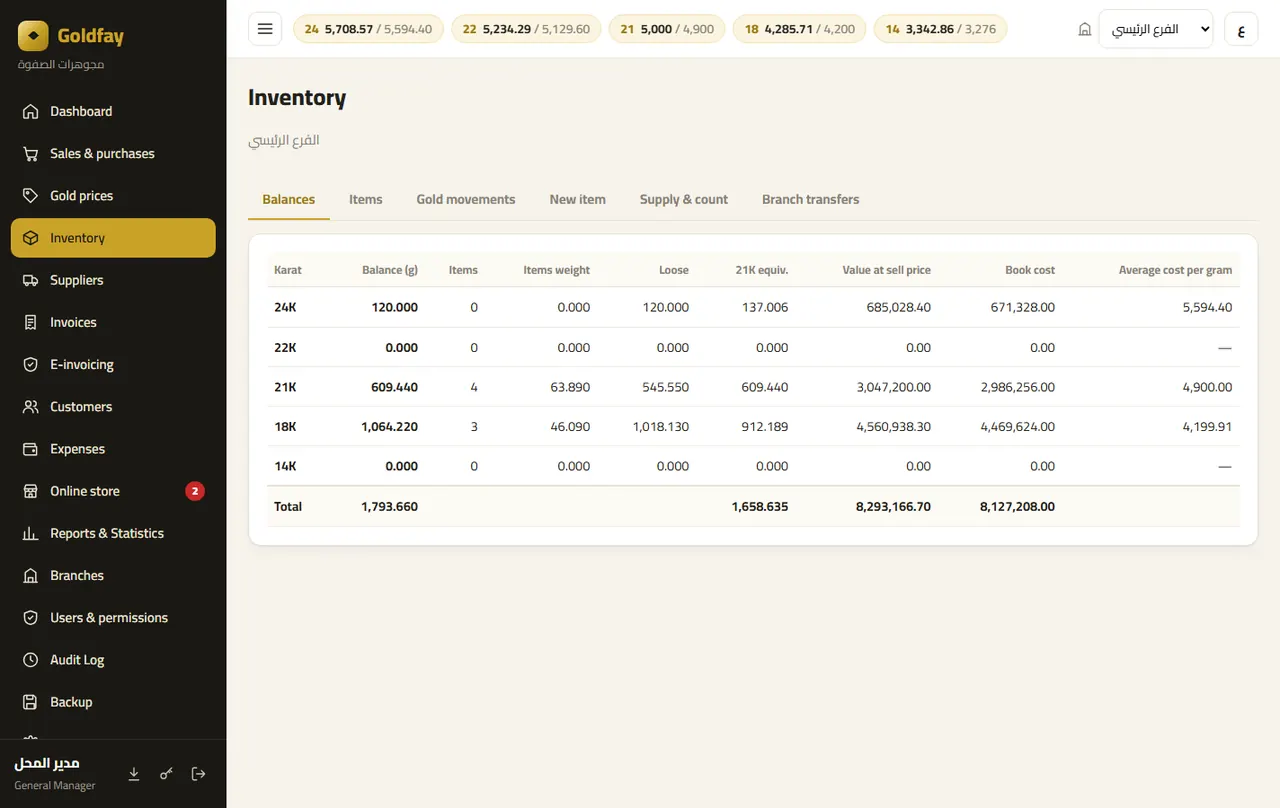This screenshot has width=1280, height=808.
Task: Click the Dashboard home icon
Action: click(31, 111)
